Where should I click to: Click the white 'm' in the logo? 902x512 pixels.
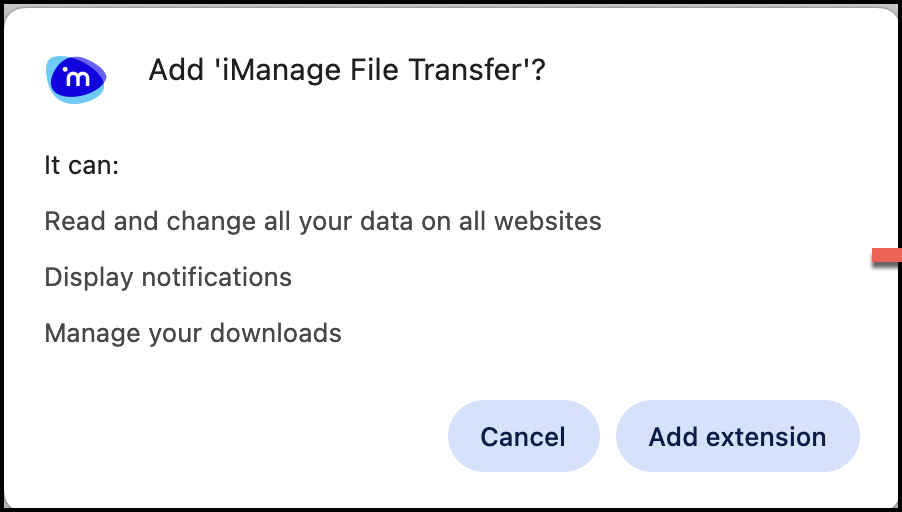pyautogui.click(x=74, y=76)
